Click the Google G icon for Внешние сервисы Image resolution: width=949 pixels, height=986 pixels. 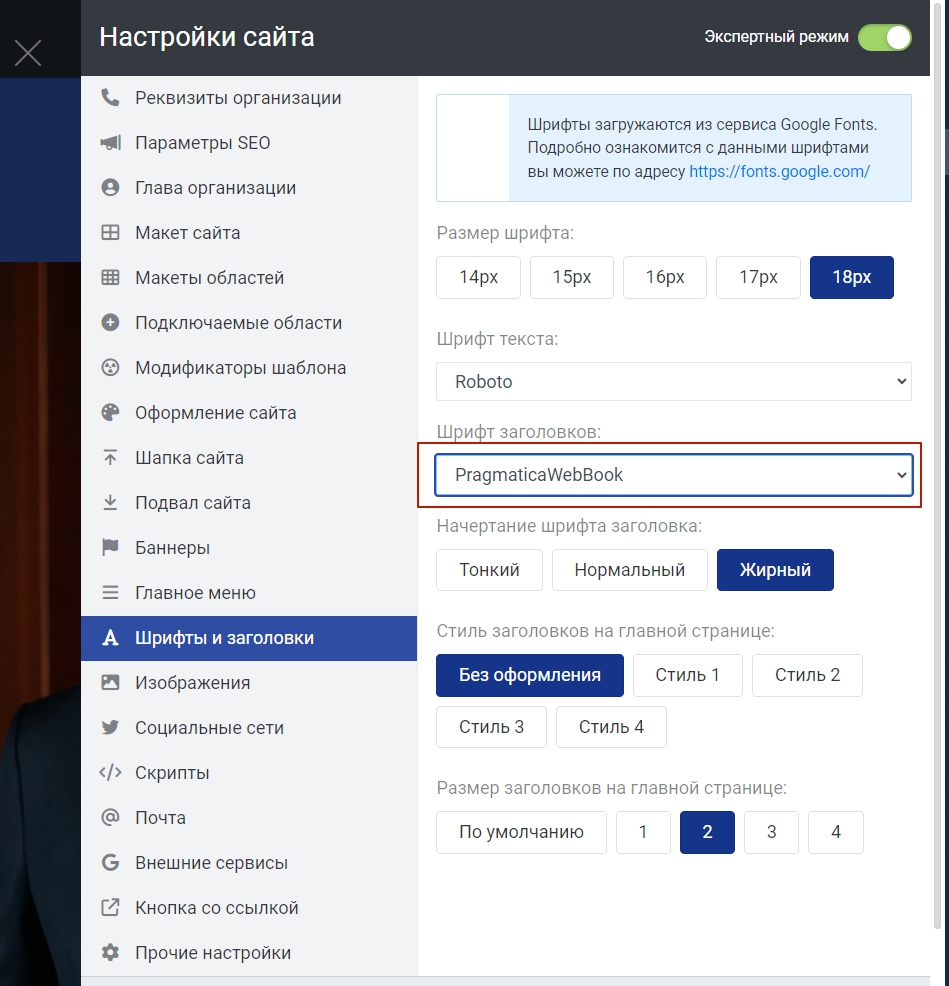[110, 863]
